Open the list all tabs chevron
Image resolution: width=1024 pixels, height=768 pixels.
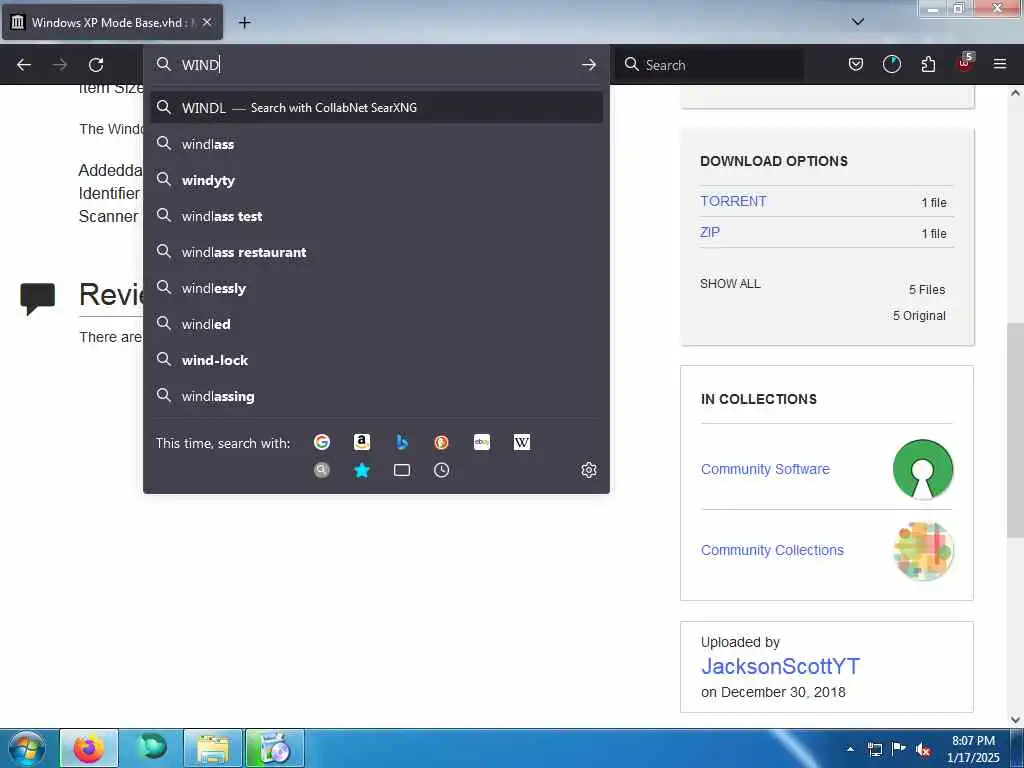pyautogui.click(x=858, y=22)
